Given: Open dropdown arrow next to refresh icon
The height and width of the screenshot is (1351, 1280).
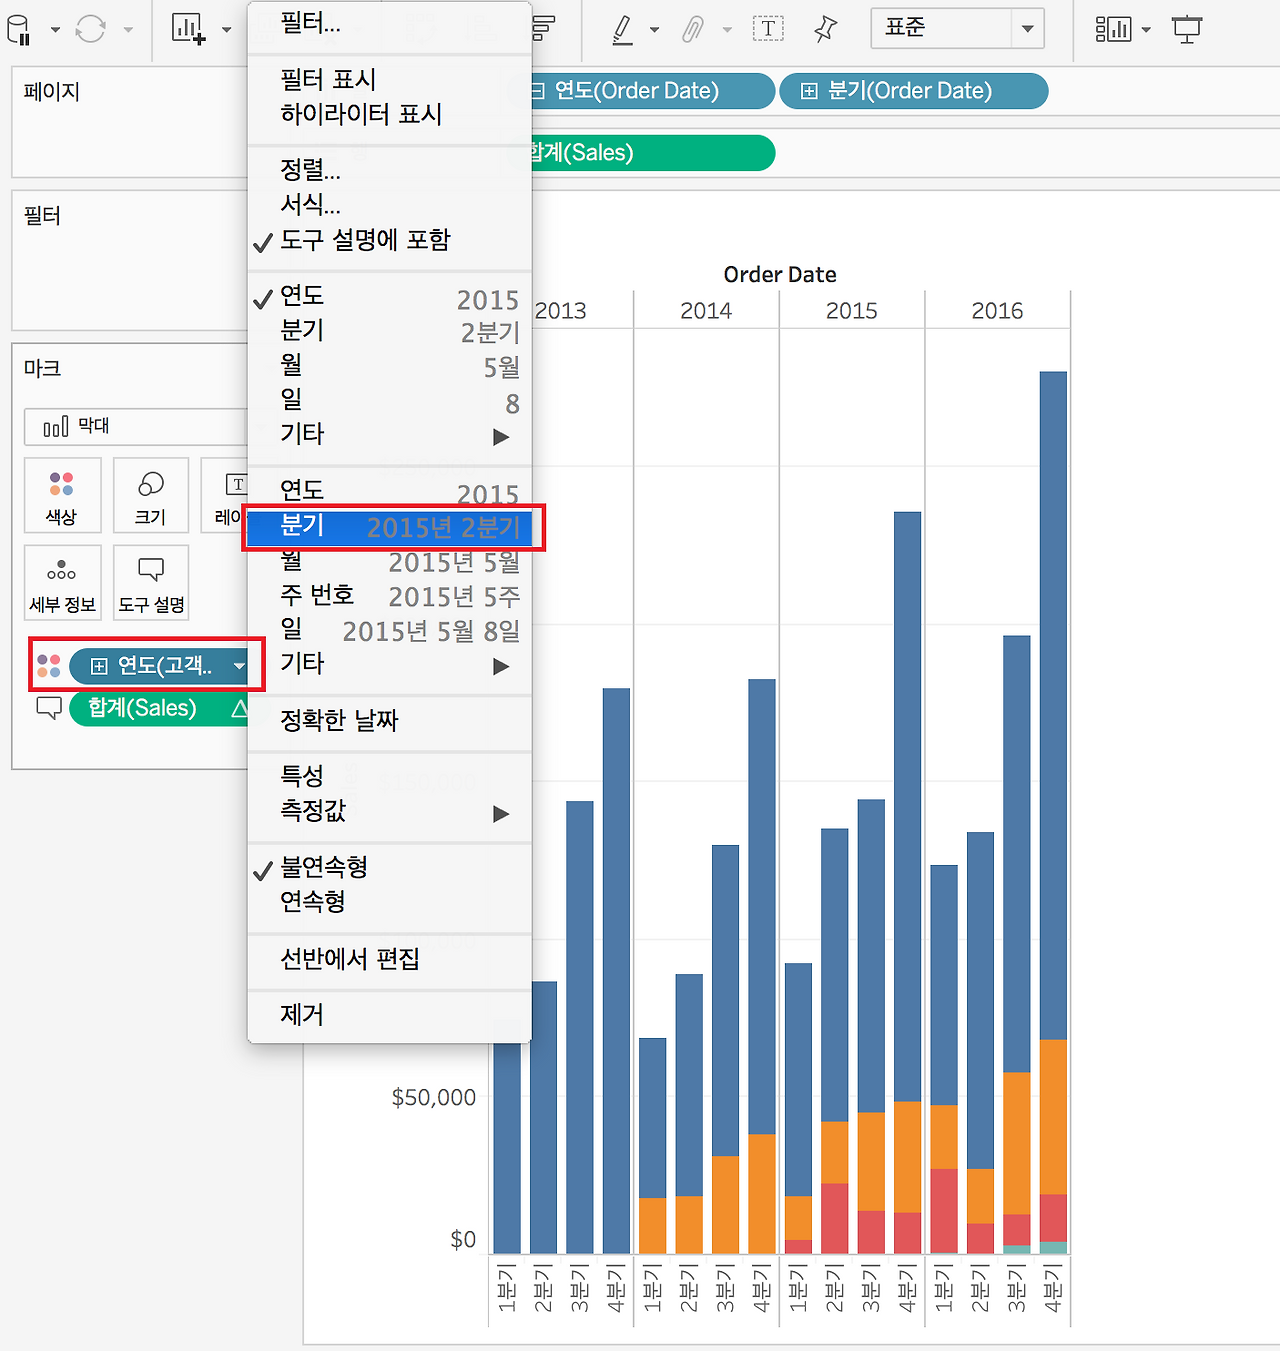Looking at the screenshot, I should (x=128, y=30).
